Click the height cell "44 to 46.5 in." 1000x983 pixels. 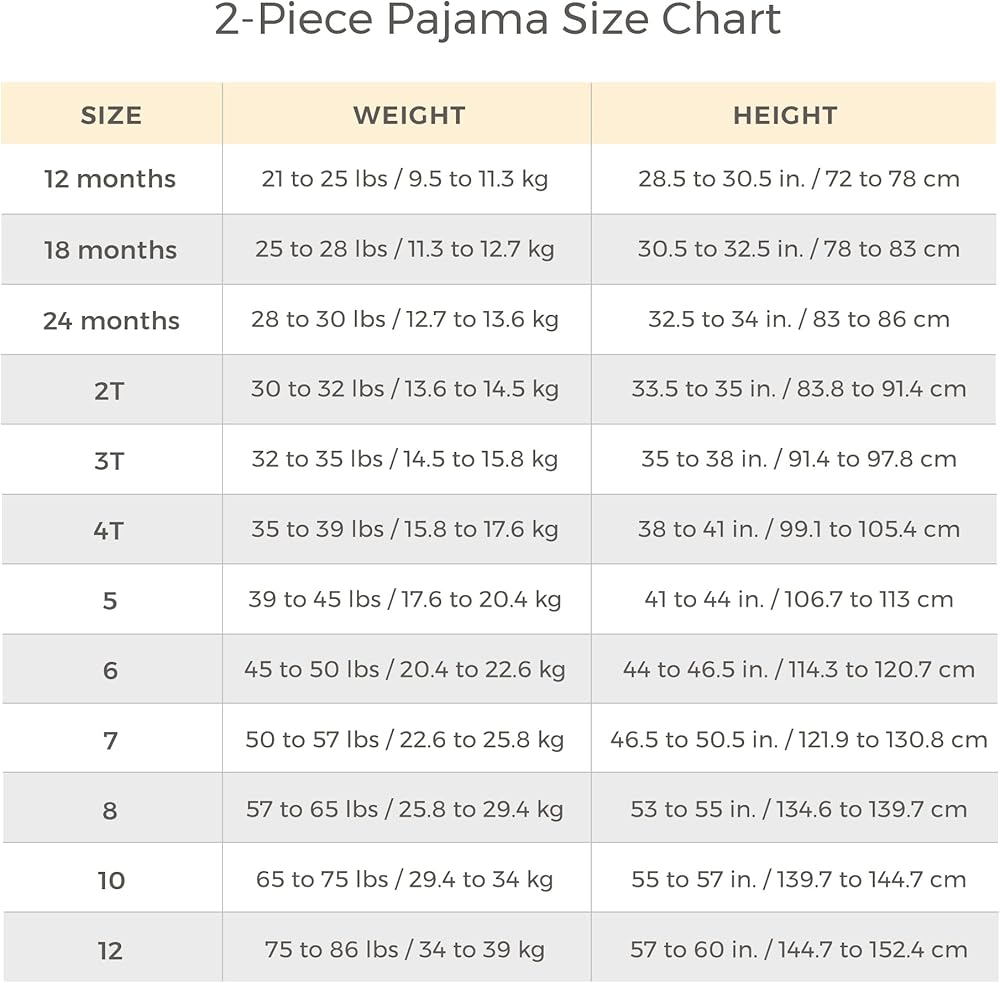(x=799, y=670)
